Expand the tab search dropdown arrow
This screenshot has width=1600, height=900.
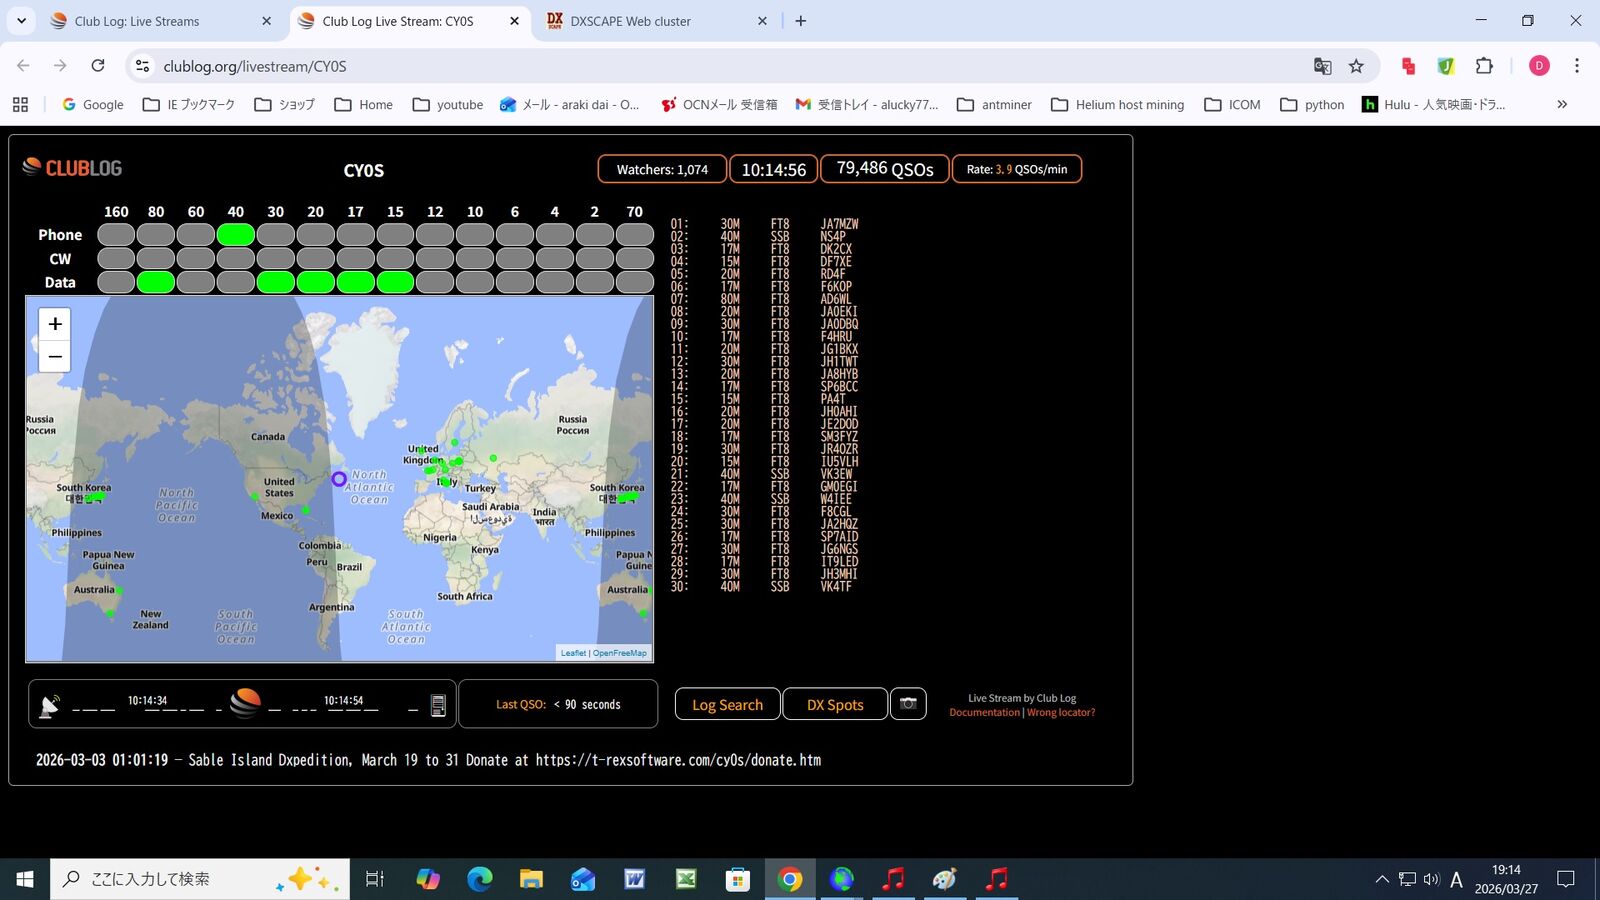[21, 20]
